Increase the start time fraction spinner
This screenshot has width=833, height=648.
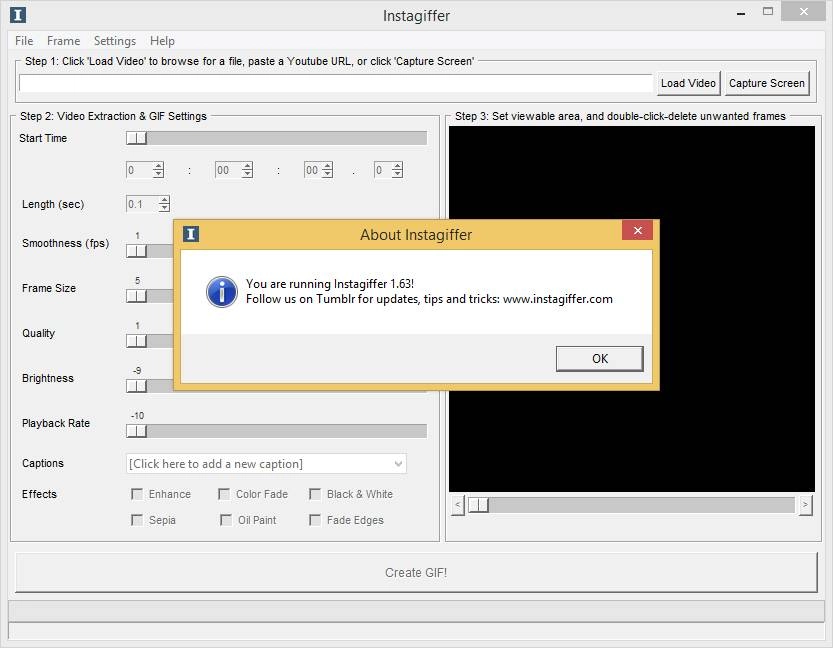coord(397,166)
